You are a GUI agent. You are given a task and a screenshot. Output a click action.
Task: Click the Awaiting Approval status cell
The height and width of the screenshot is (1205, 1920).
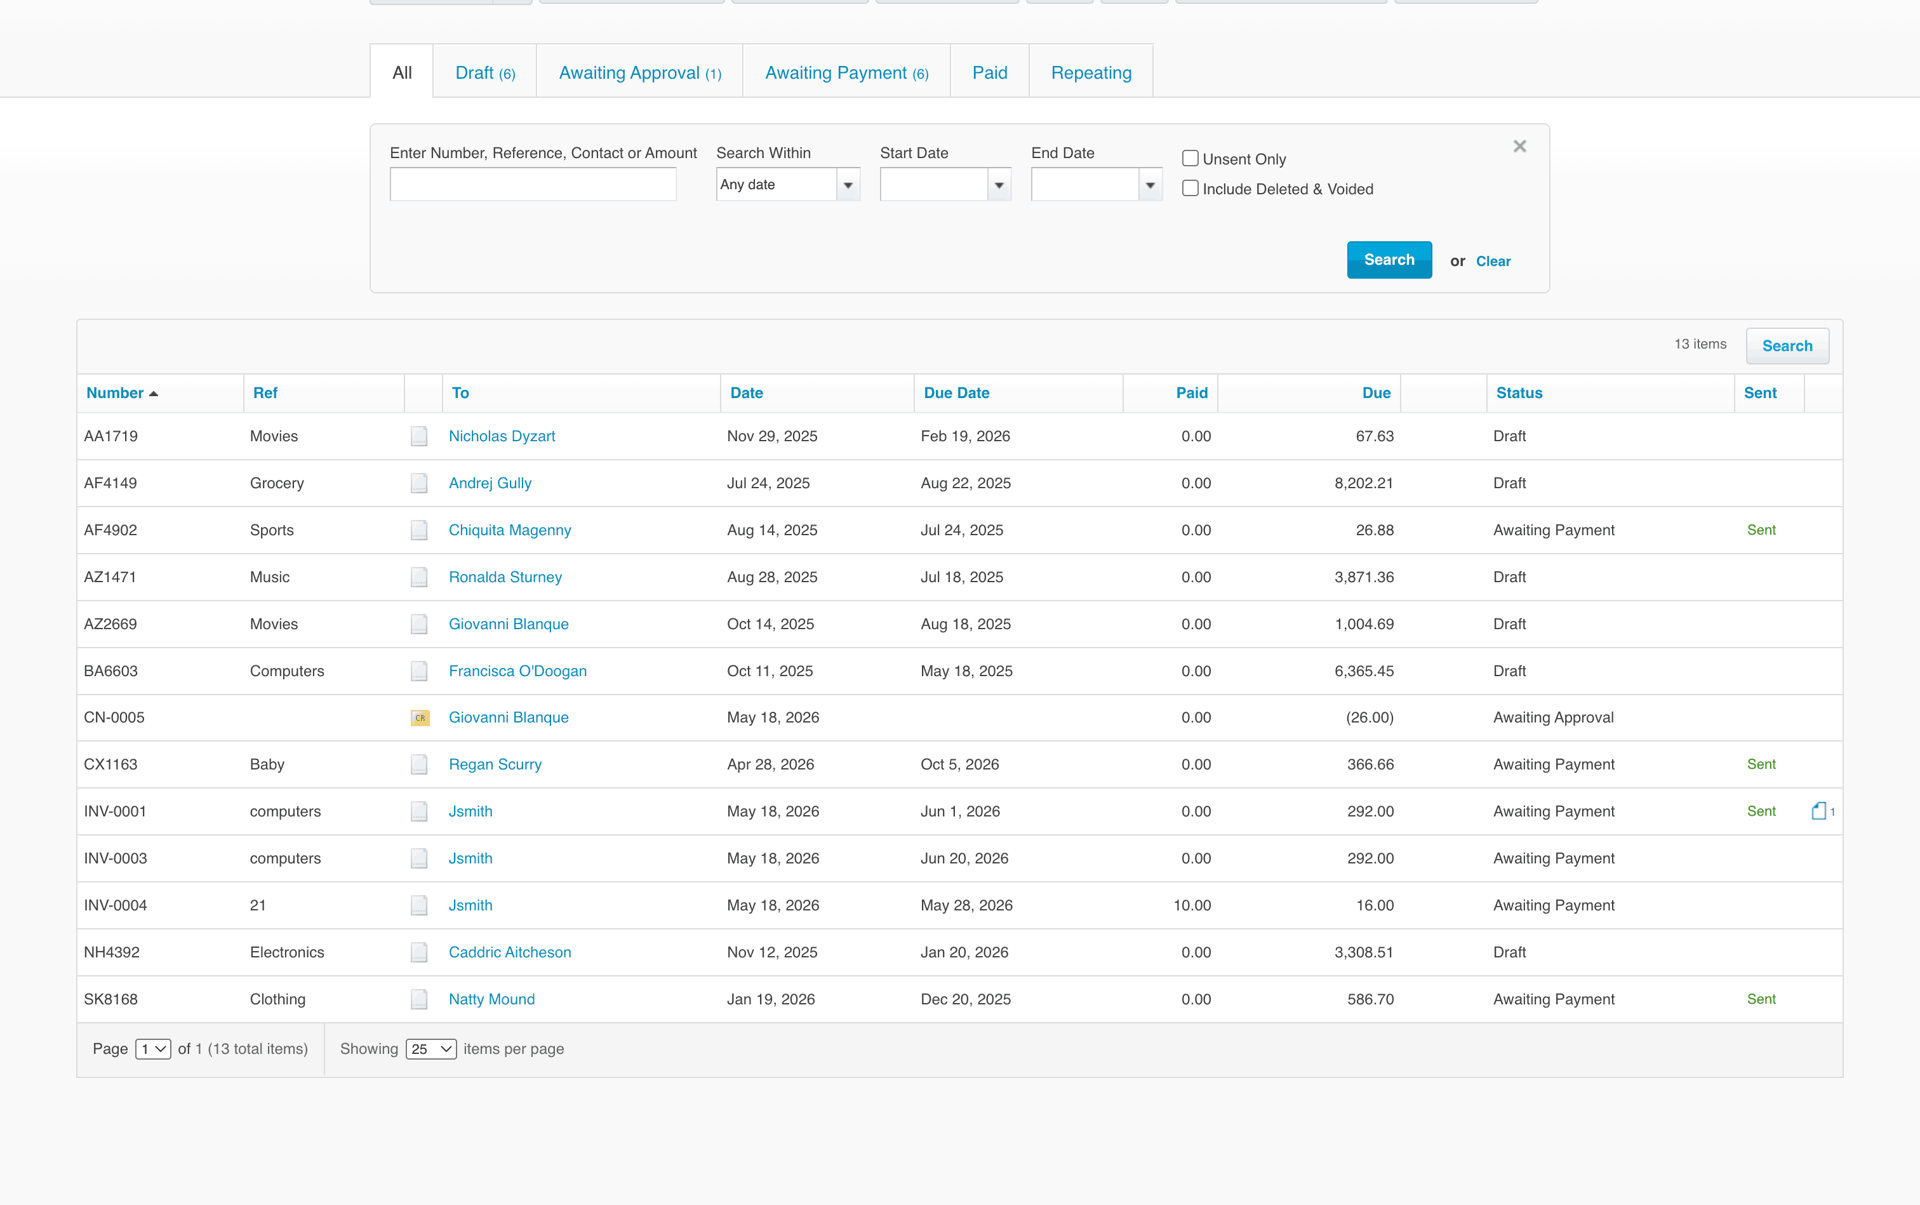pyautogui.click(x=1553, y=717)
